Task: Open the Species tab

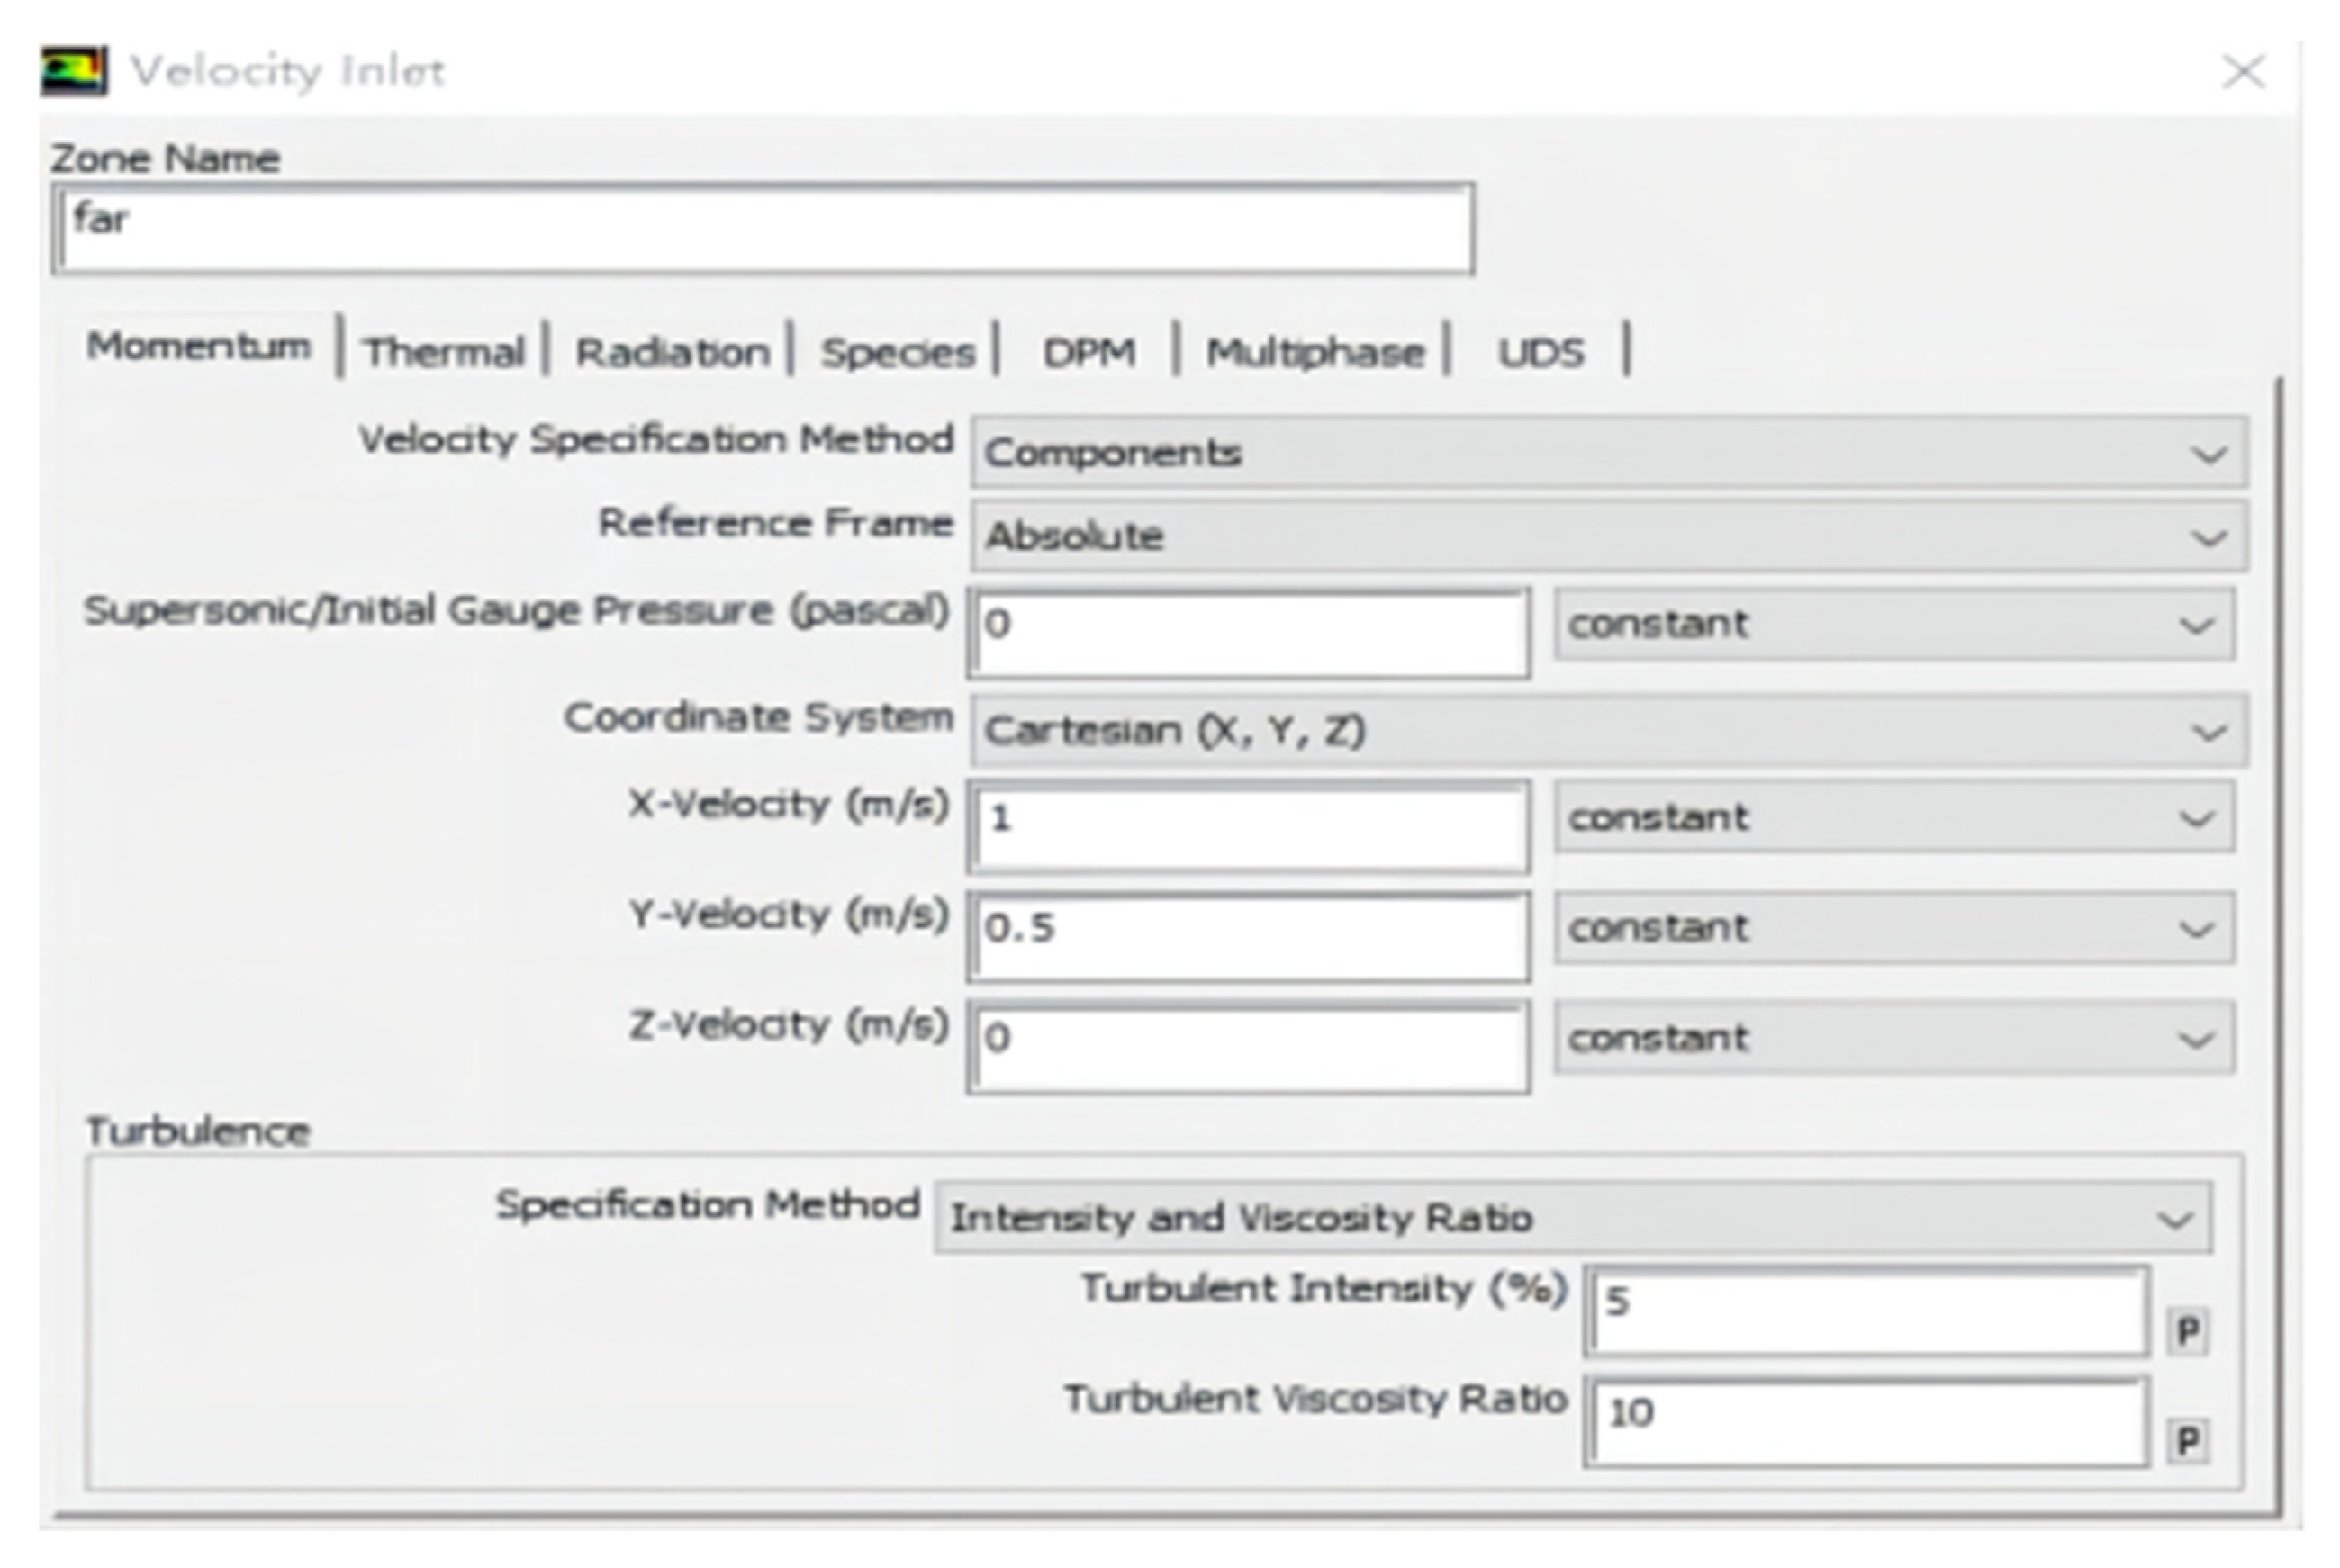Action: pos(897,352)
